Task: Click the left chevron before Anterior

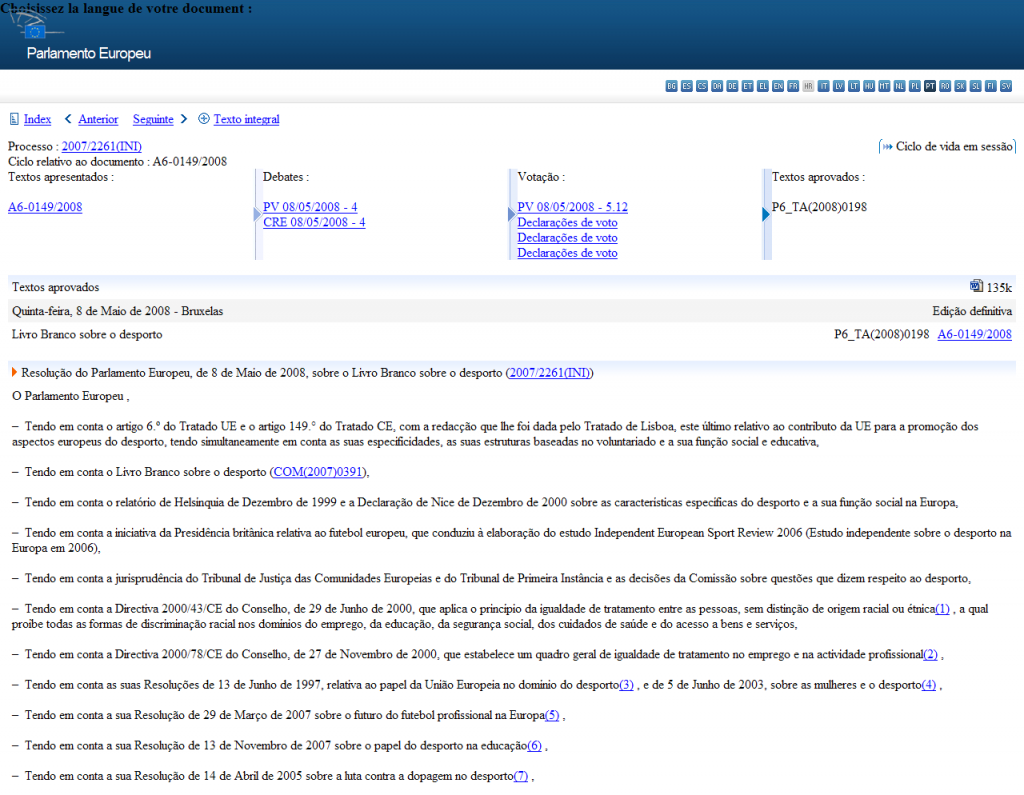Action: point(68,119)
